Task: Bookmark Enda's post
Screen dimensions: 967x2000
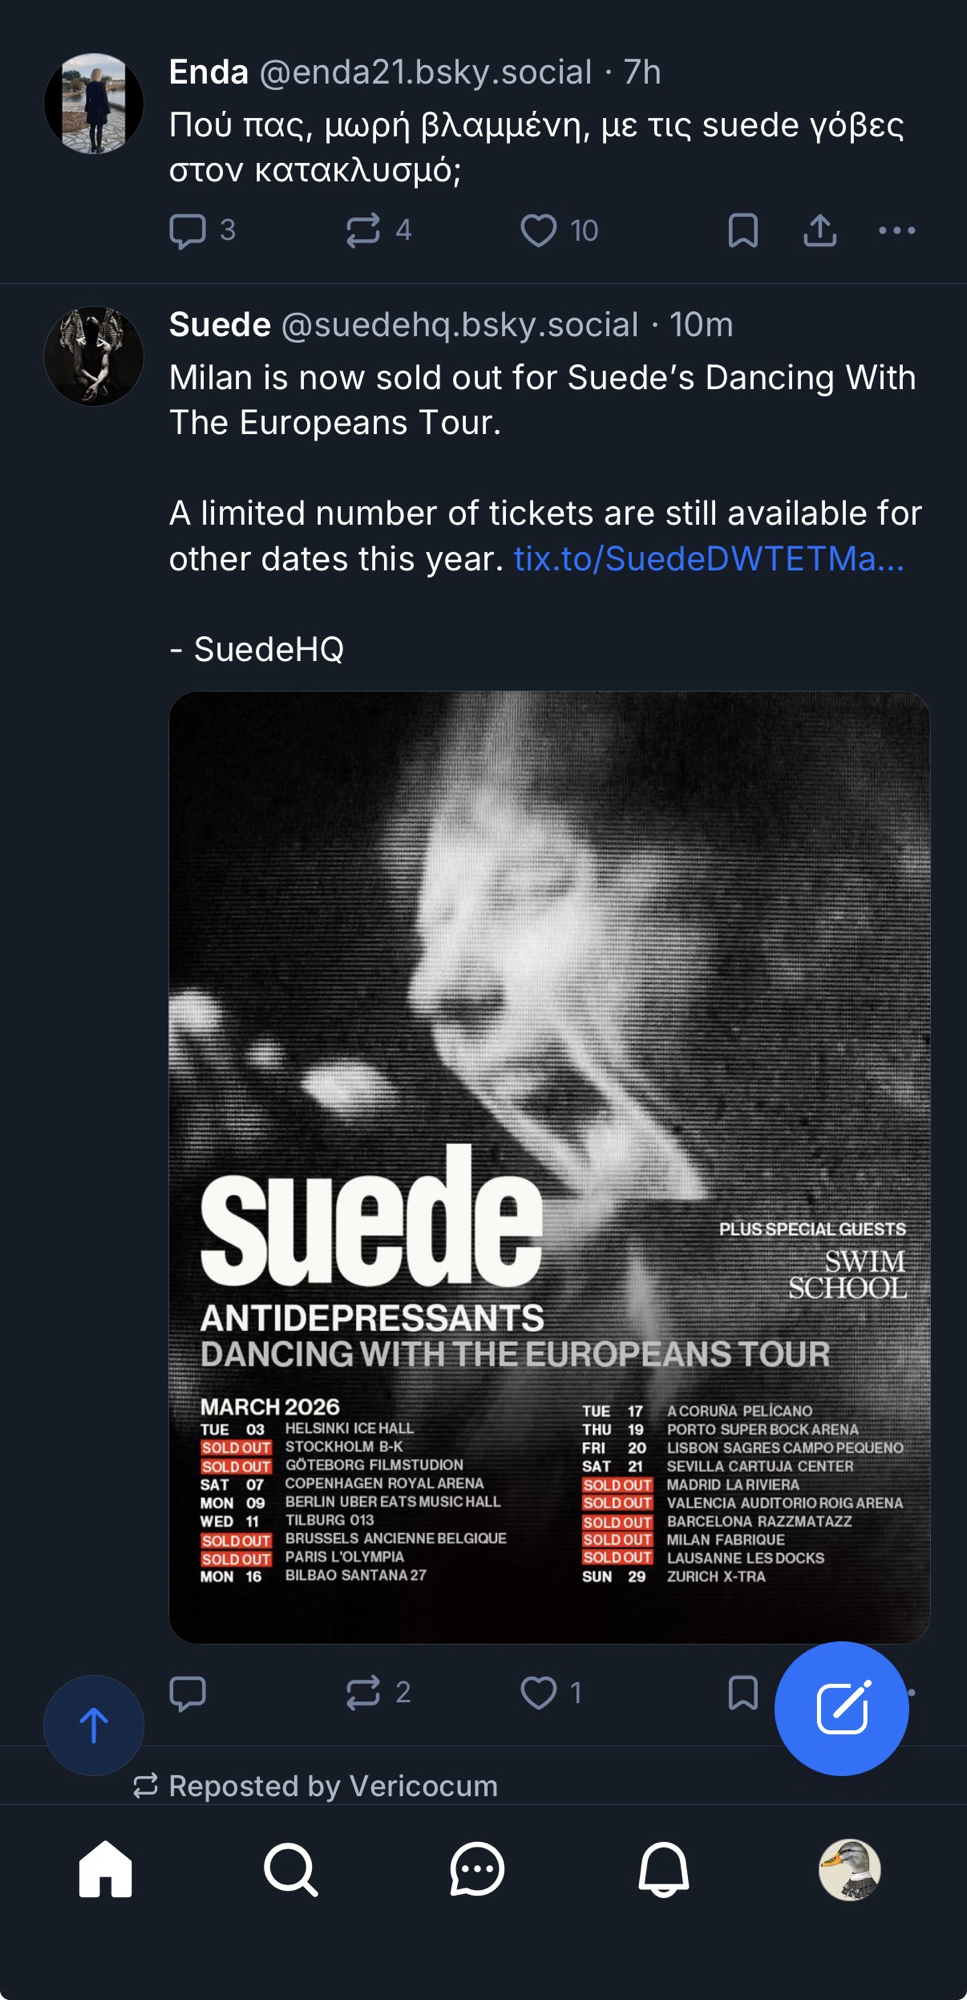Action: 742,231
